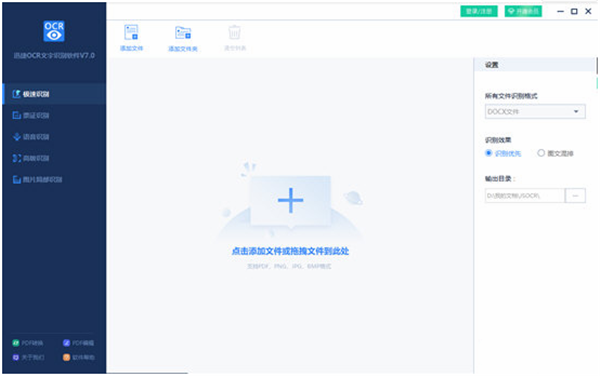The height and width of the screenshot is (376, 600).
Task: Click the Add Folder (添加文件夹) toolbar icon
Action: [183, 33]
